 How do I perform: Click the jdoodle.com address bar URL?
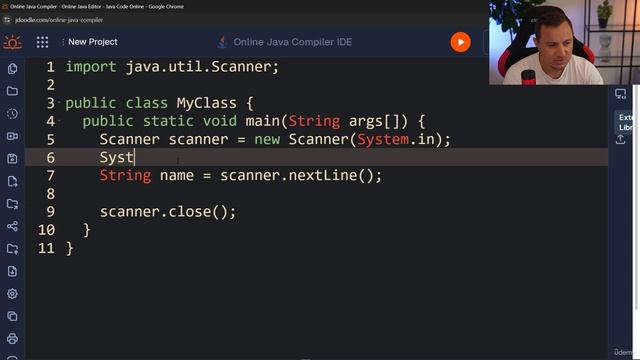59,20
